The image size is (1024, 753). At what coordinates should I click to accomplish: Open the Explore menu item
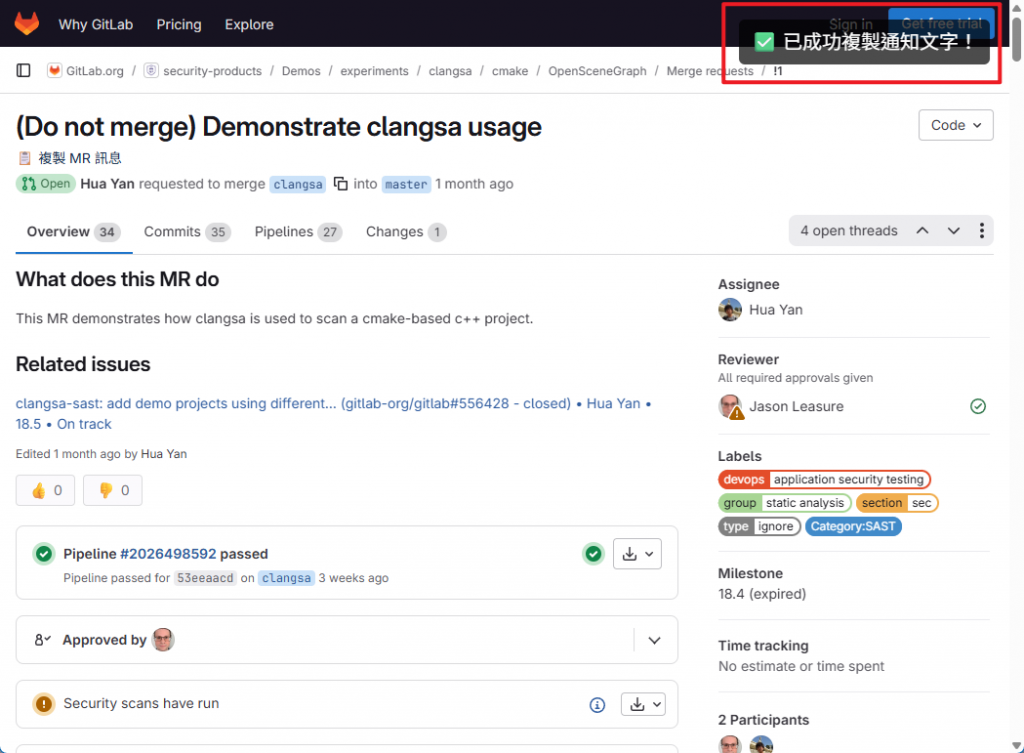coord(249,24)
